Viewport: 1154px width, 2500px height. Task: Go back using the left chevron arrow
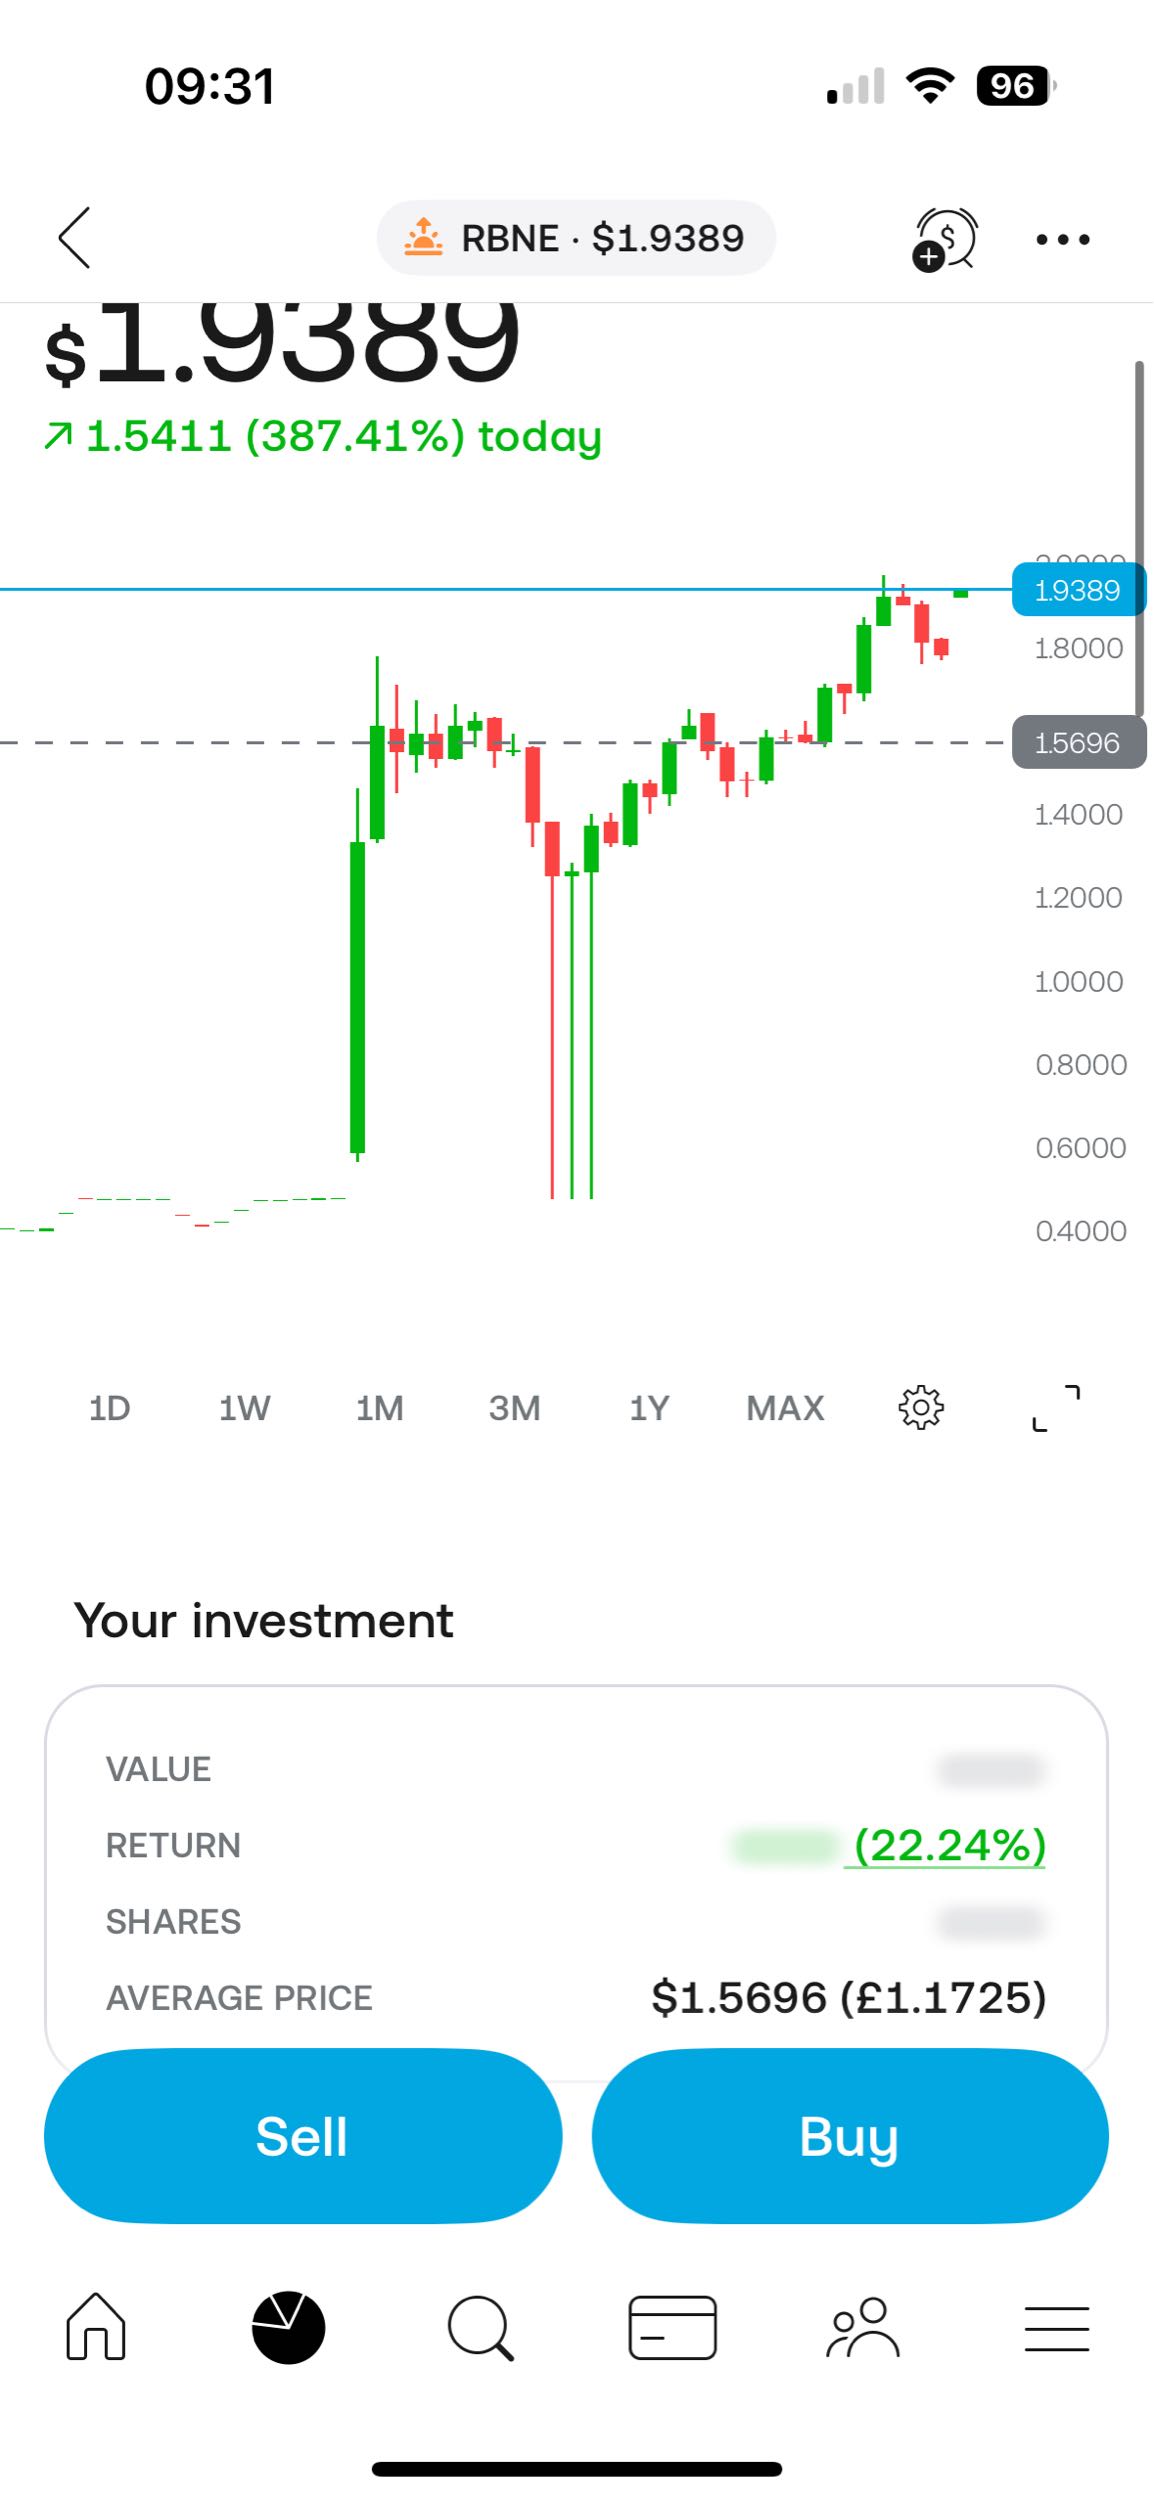pyautogui.click(x=74, y=238)
